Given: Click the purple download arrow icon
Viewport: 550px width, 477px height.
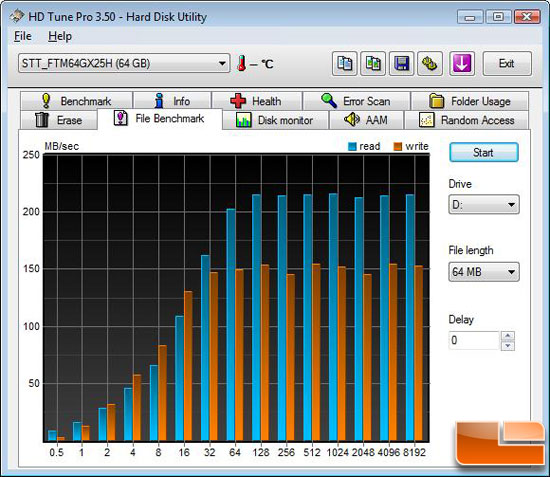Looking at the screenshot, I should (462, 63).
